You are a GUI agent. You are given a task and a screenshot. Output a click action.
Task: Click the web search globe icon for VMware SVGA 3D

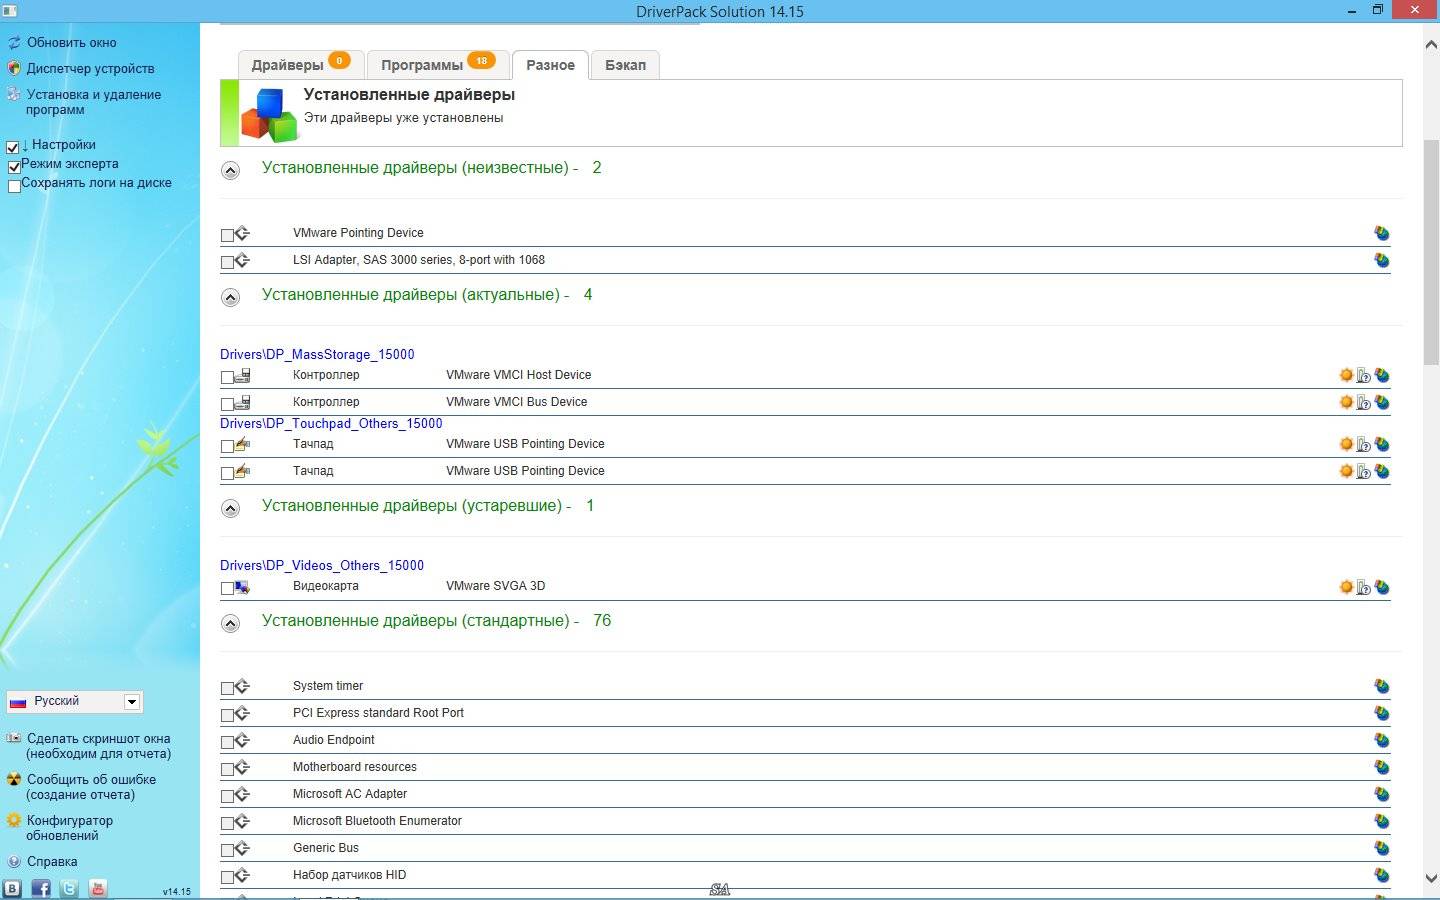(x=1382, y=587)
